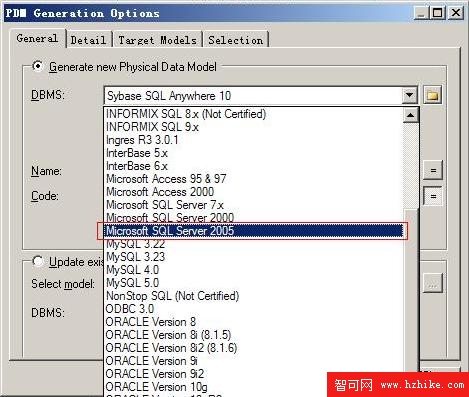Viewport: 469px width, 397px height.
Task: Select MySQL 3.22 in list
Action: click(253, 244)
